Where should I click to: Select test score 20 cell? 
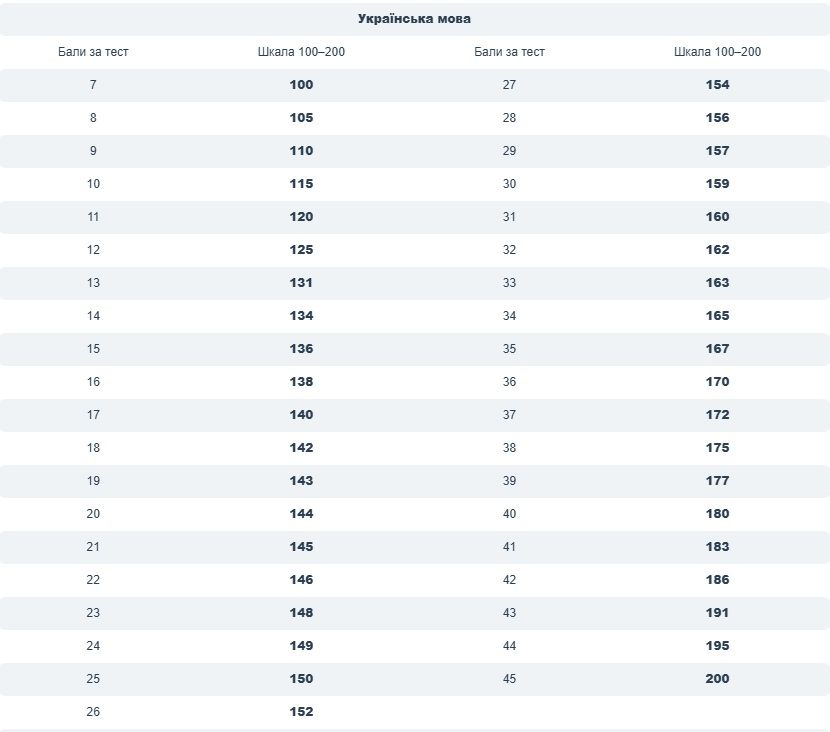tap(93, 514)
